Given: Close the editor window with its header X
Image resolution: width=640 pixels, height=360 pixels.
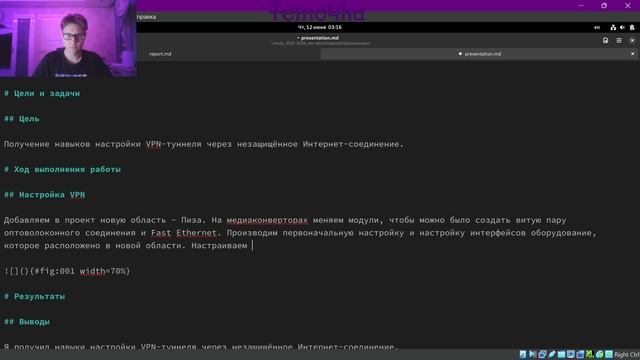Looking at the screenshot, I should [632, 40].
